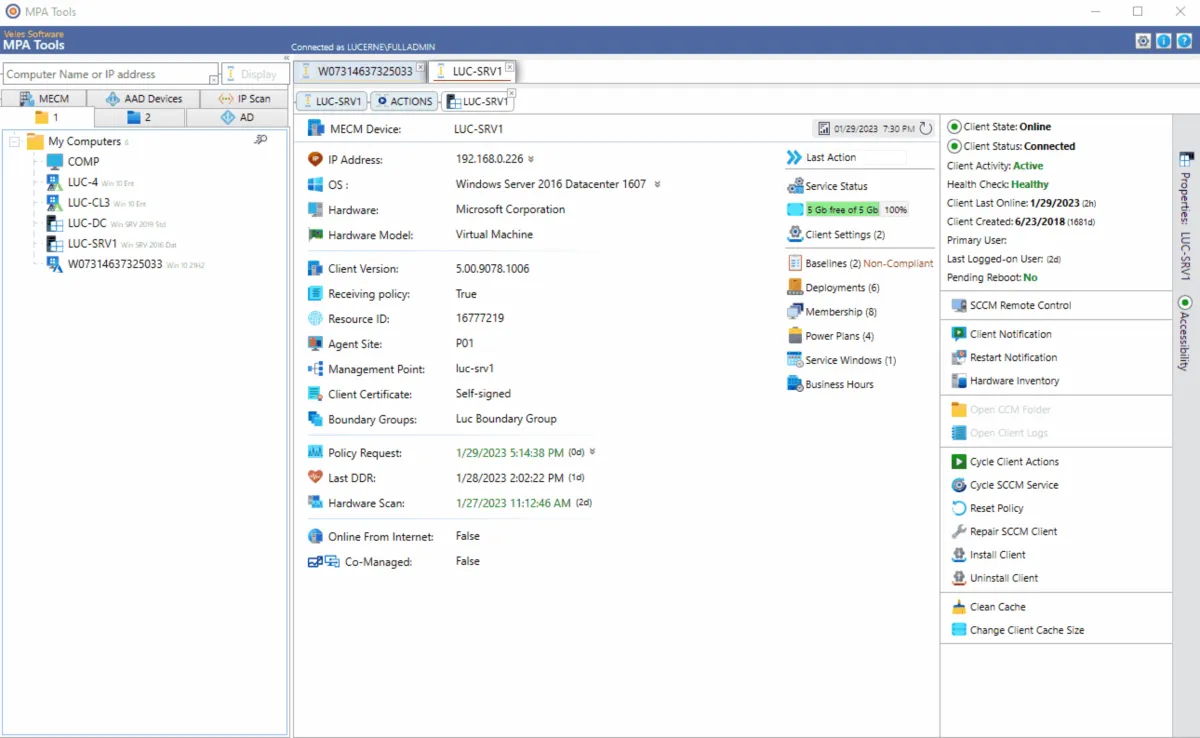Toggle the Accessibility side panel indicator
This screenshot has width=1200, height=738.
pyautogui.click(x=1185, y=302)
